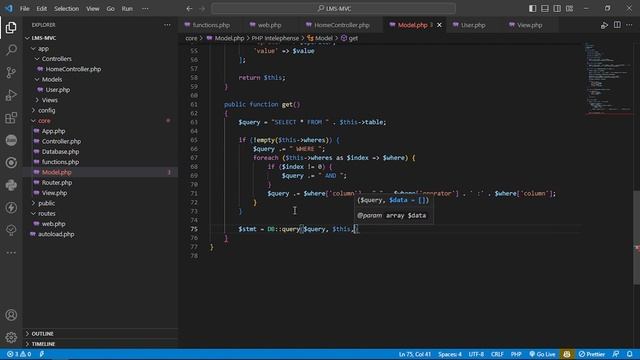Open autoload.php in the file tree

(56, 234)
